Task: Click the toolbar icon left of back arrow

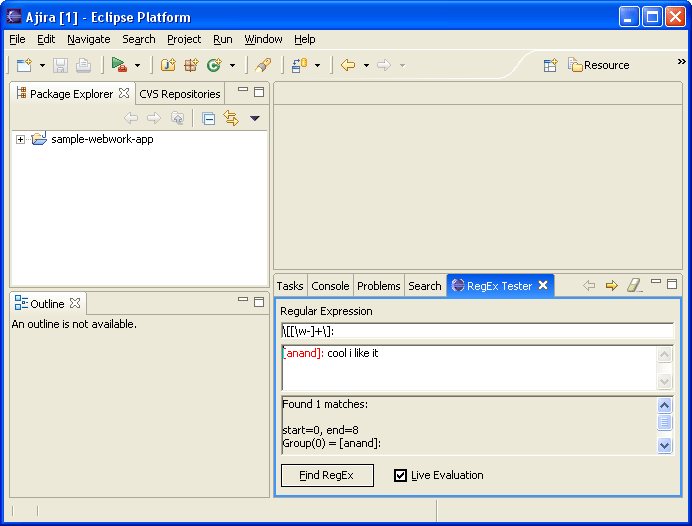Action: [x=299, y=65]
